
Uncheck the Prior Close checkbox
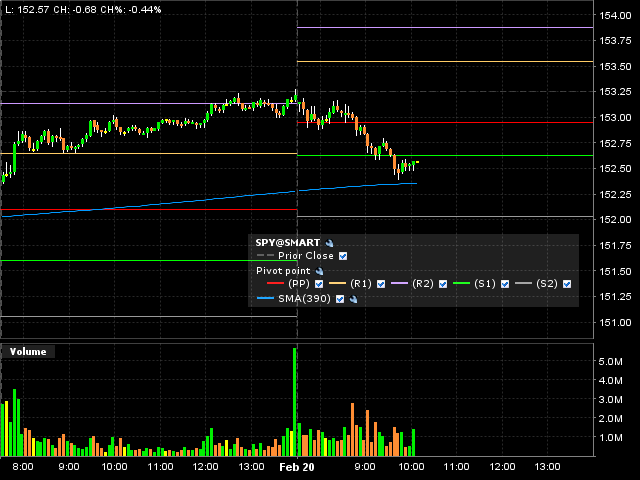343,256
